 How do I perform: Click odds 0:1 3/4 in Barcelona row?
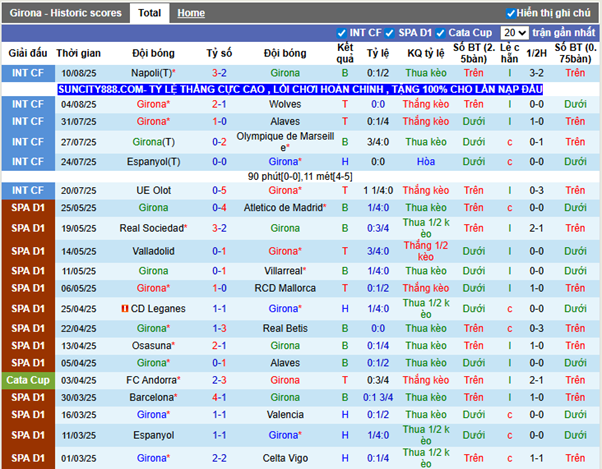coord(378,397)
